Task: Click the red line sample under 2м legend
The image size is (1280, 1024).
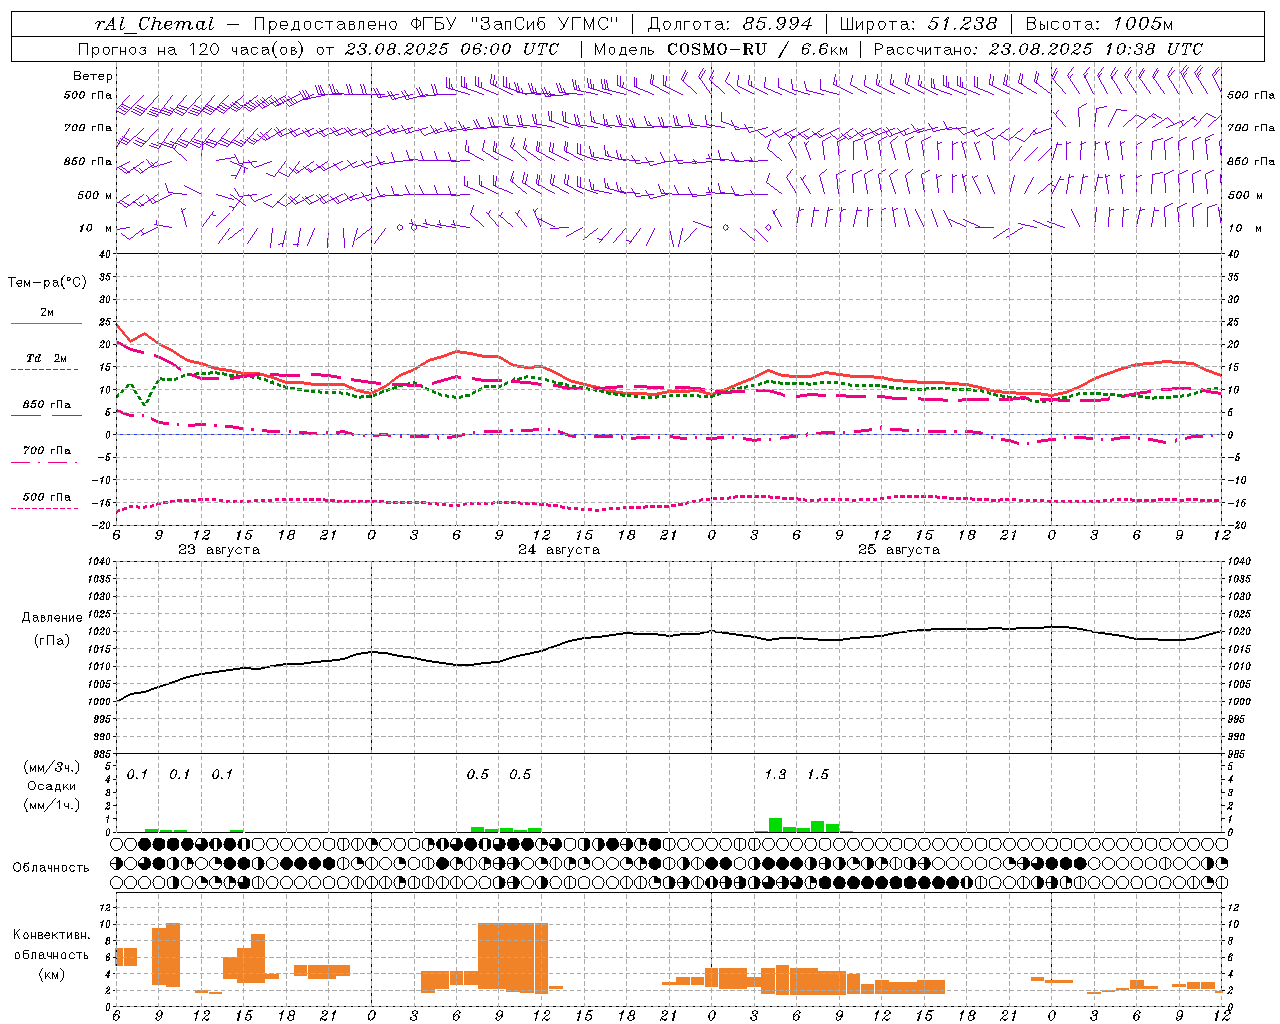Action: pyautogui.click(x=46, y=324)
